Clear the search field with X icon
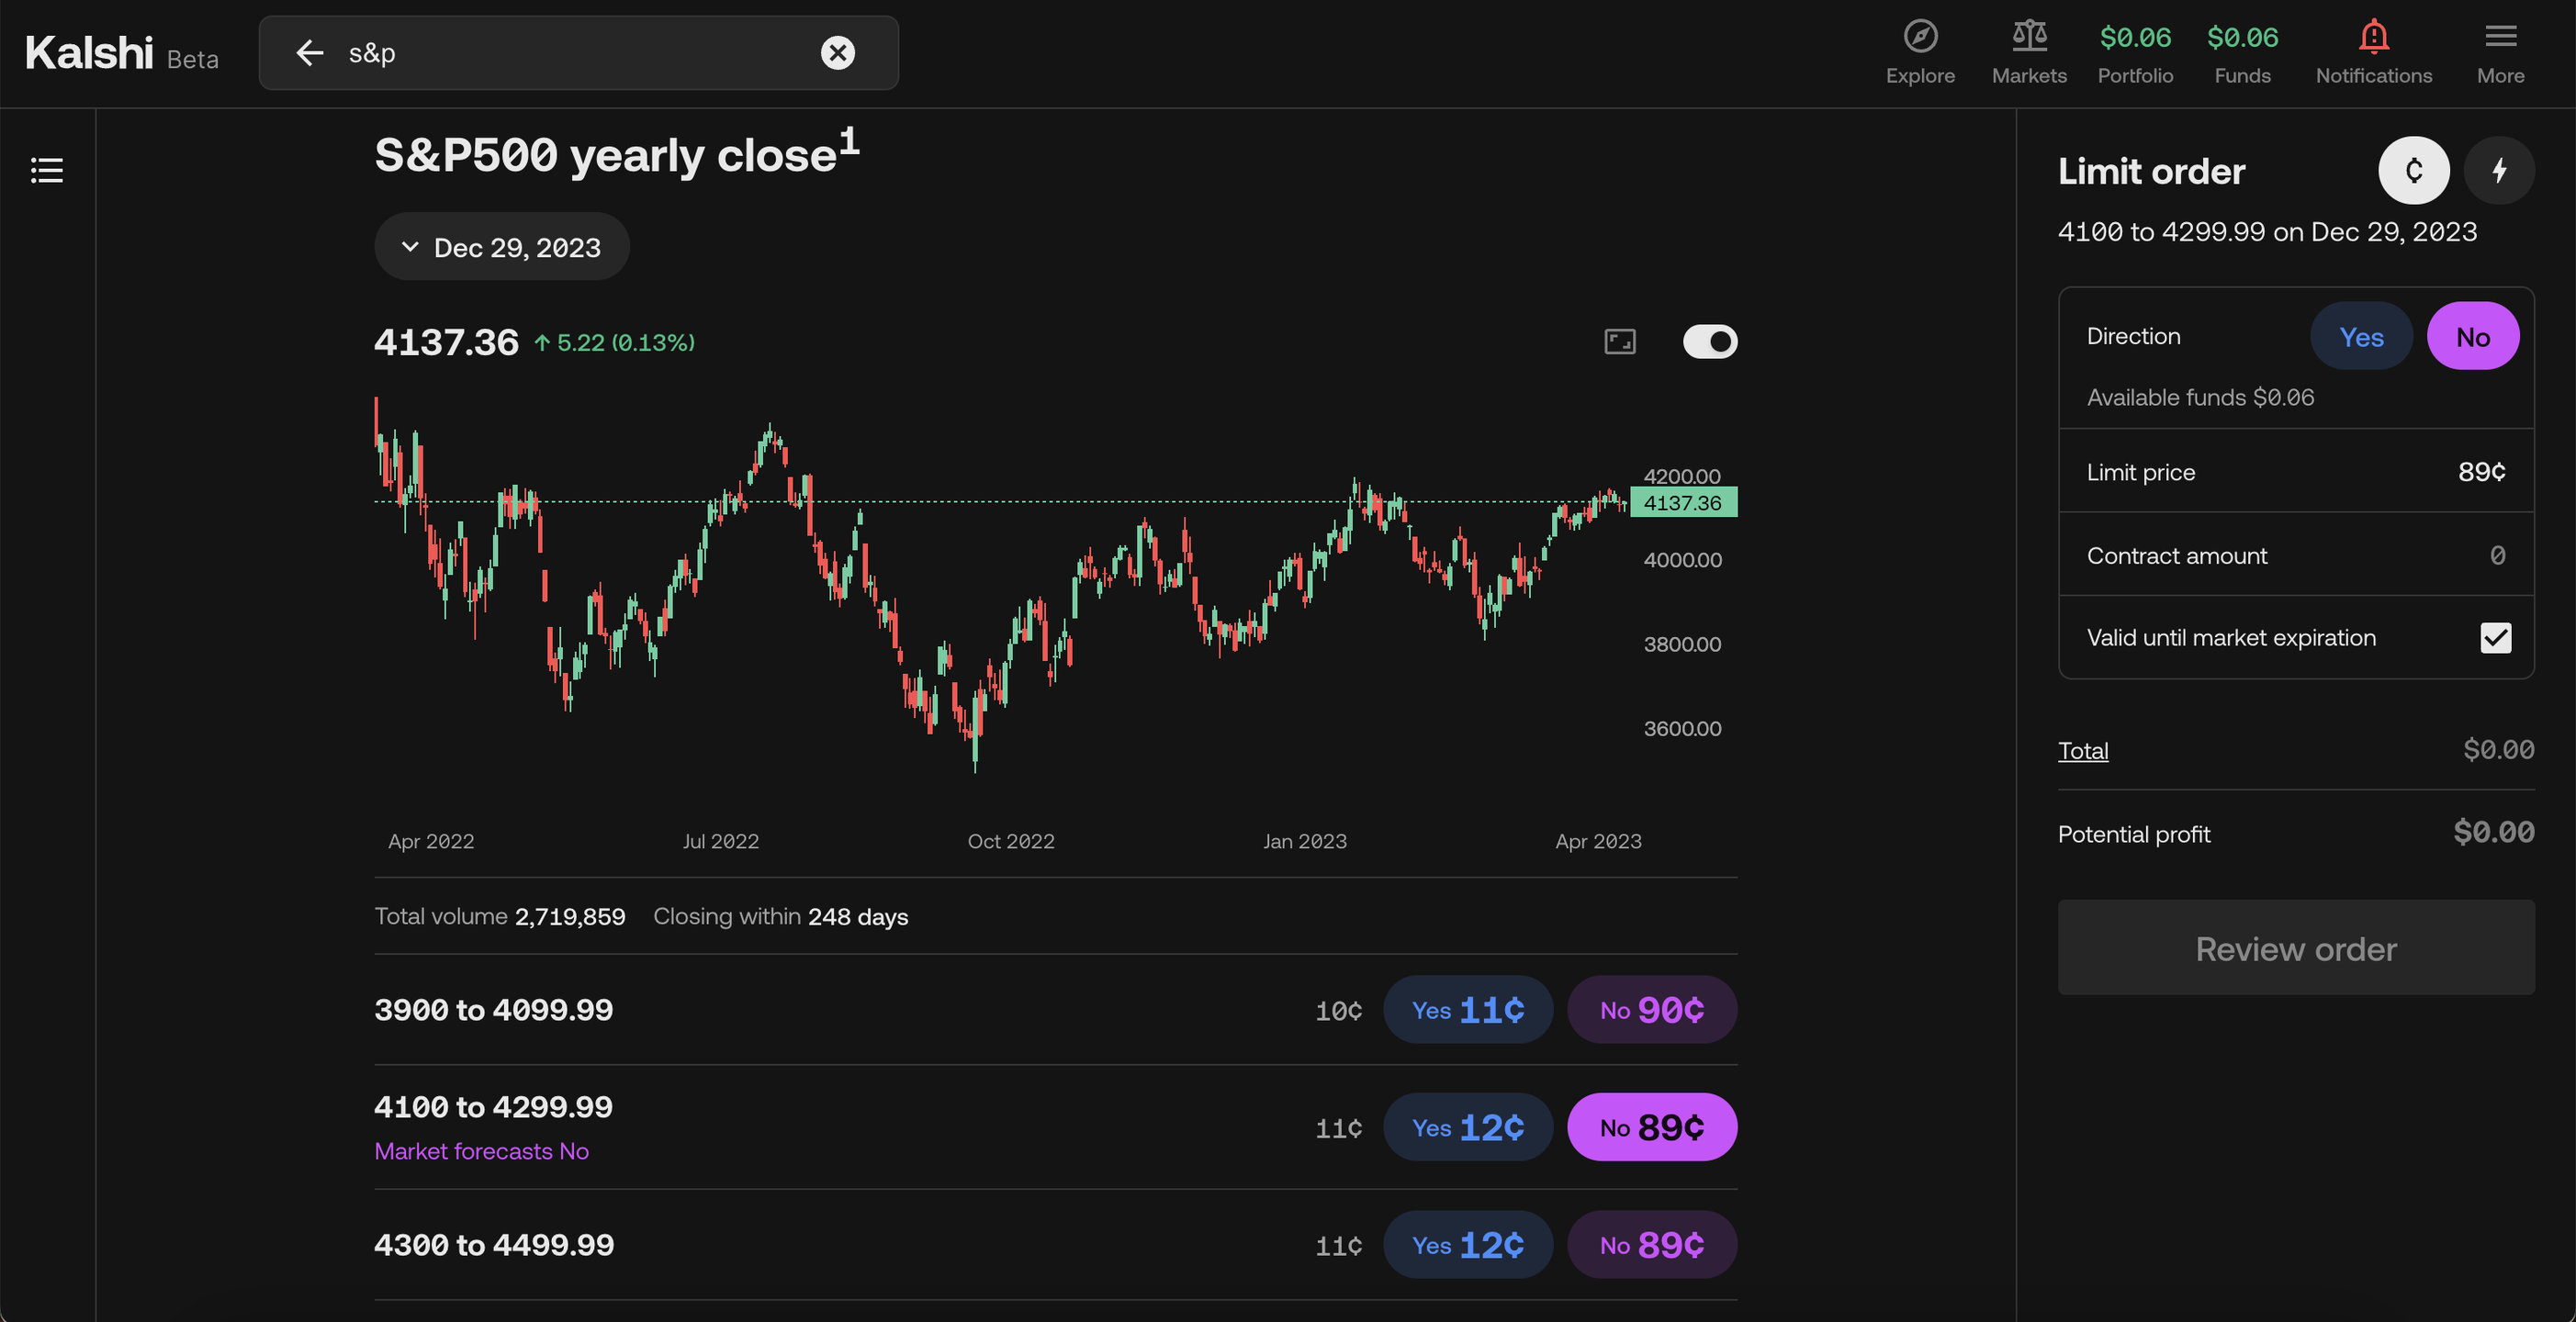The height and width of the screenshot is (1322, 2576). pos(837,53)
